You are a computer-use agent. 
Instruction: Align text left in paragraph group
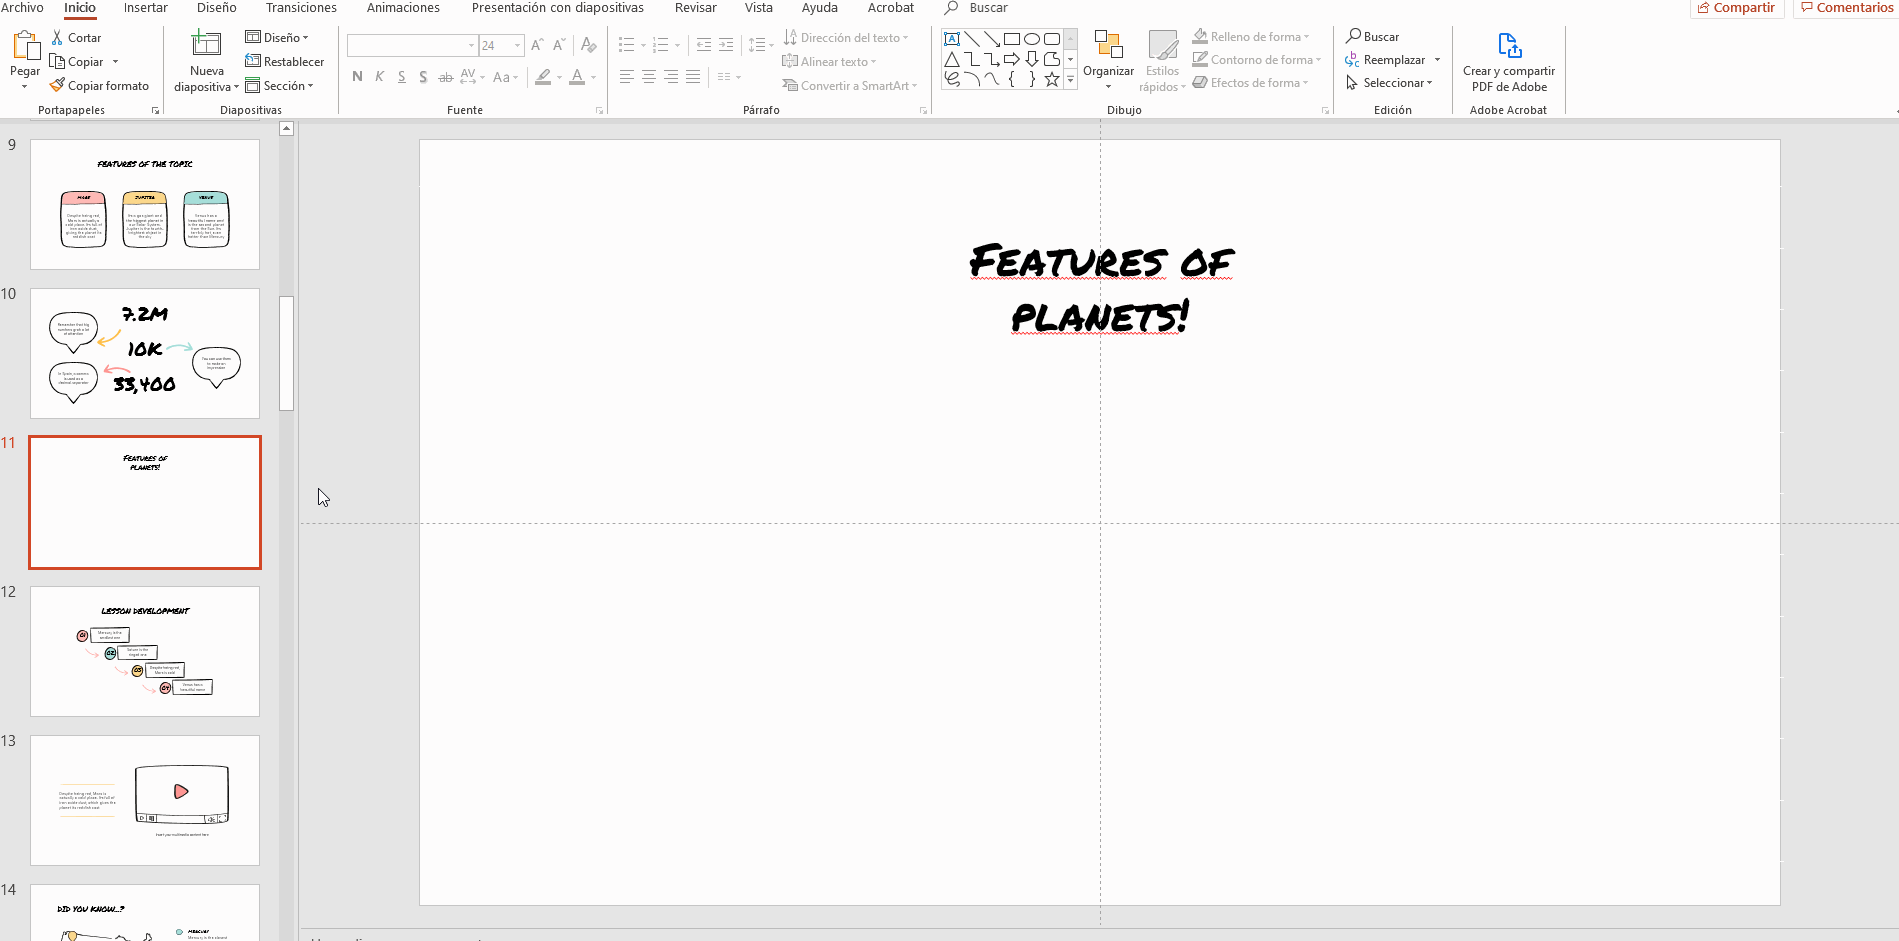pos(627,77)
